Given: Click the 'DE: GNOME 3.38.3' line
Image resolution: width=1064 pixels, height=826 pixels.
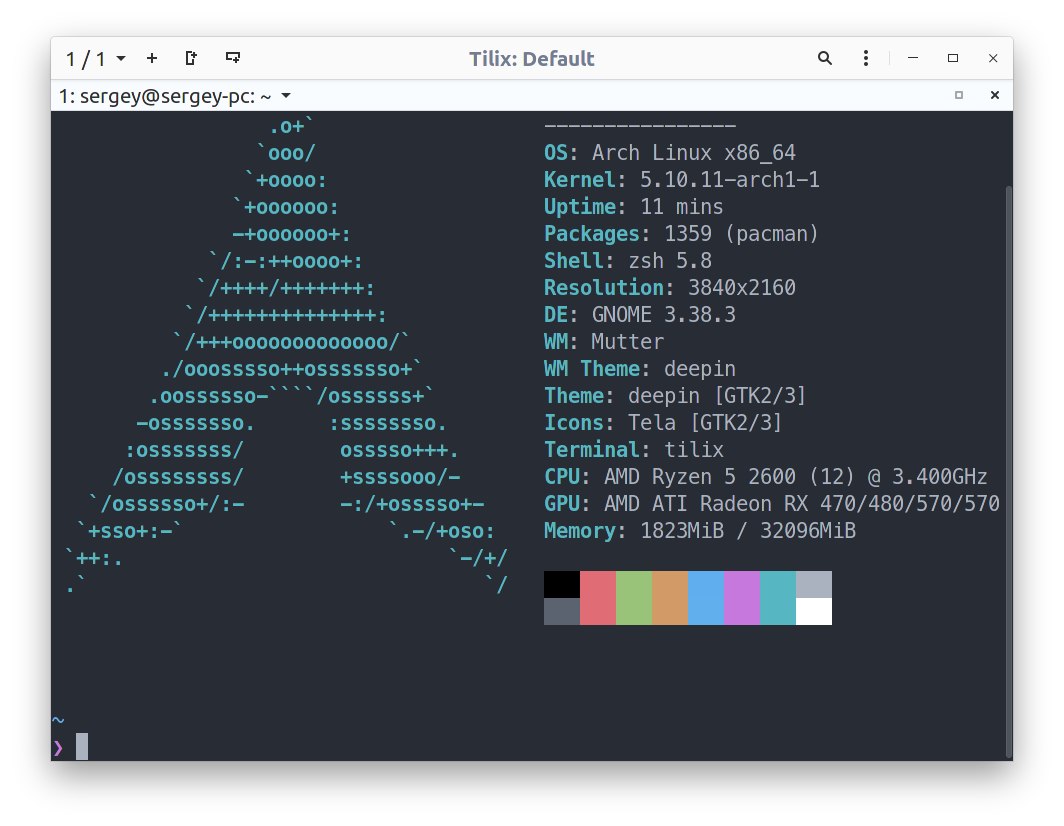Looking at the screenshot, I should [639, 315].
